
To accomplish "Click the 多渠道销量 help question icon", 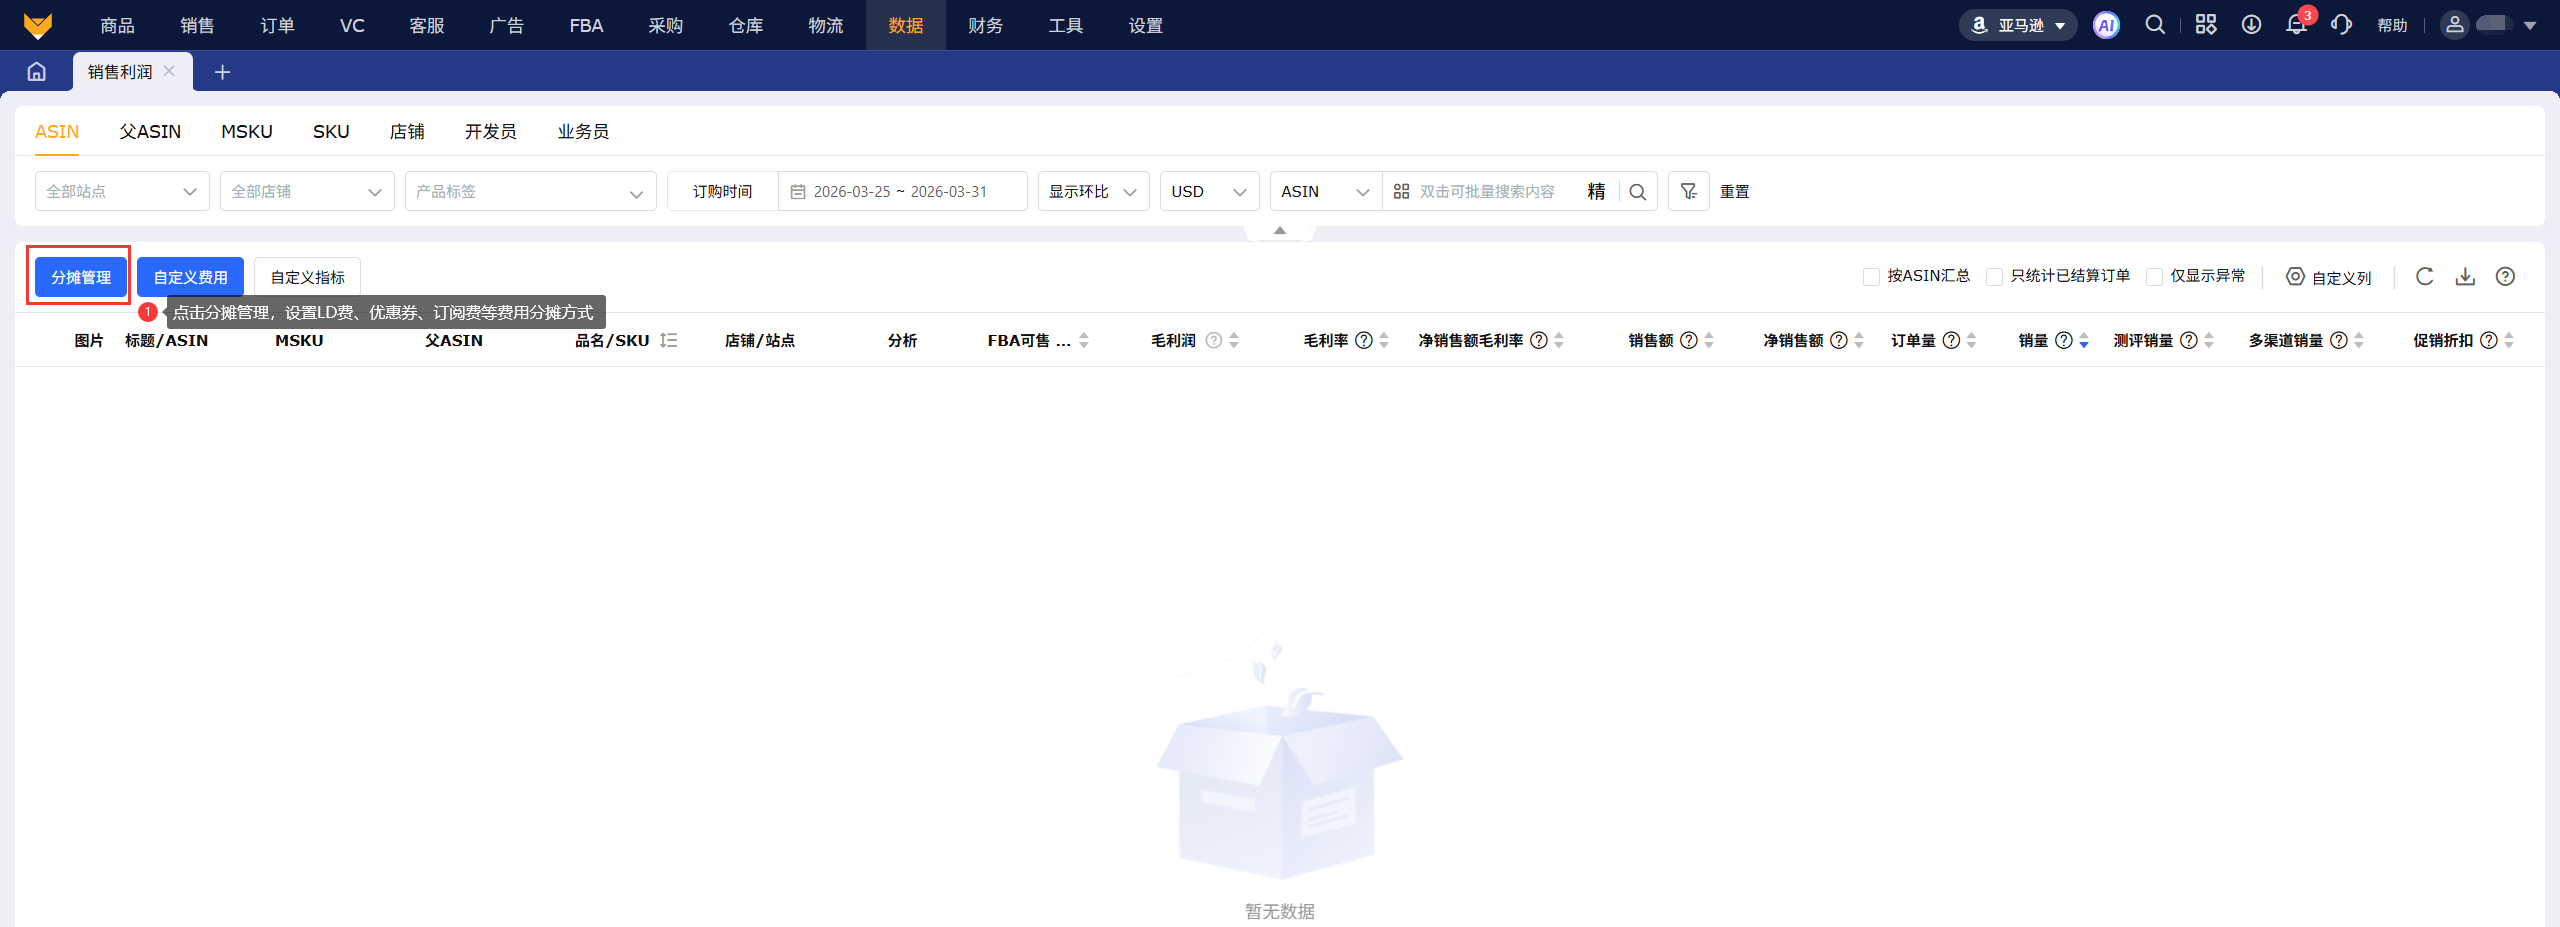I will coord(2339,341).
